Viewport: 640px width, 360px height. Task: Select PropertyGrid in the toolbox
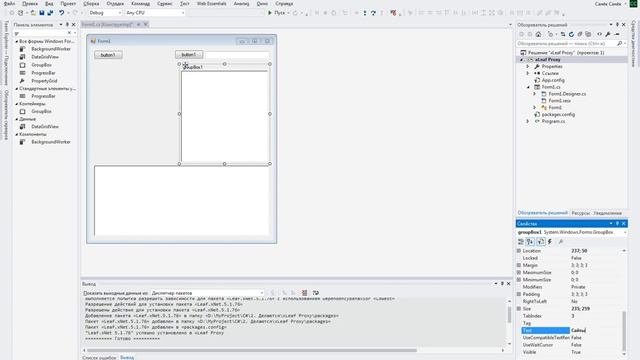[44, 81]
